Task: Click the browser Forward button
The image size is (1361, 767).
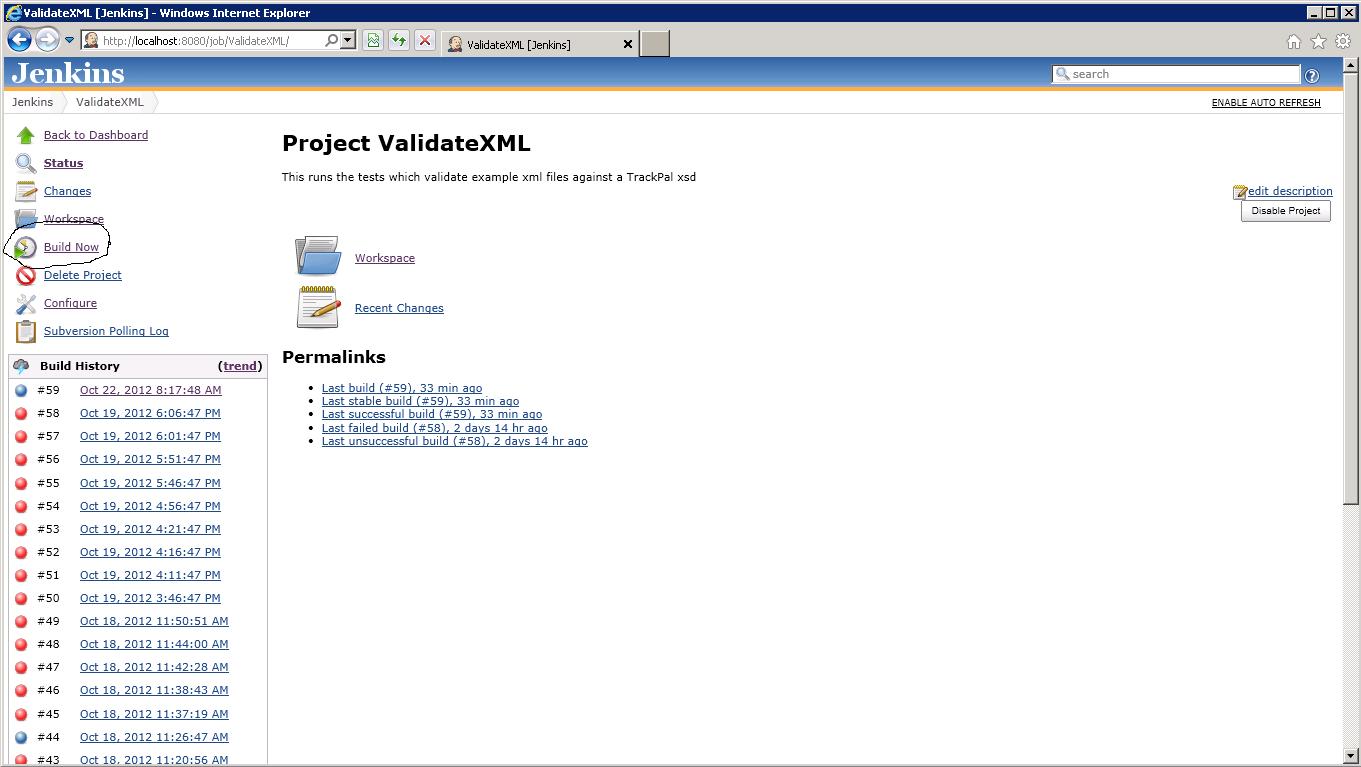Action: click(47, 40)
